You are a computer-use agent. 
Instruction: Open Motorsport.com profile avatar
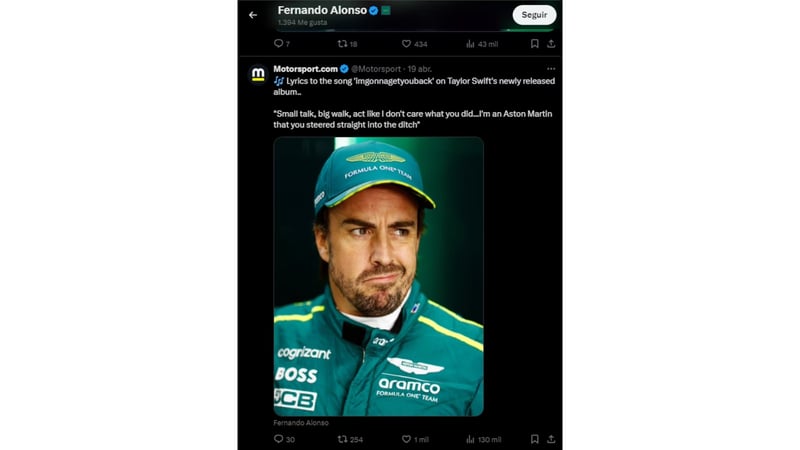tap(257, 74)
